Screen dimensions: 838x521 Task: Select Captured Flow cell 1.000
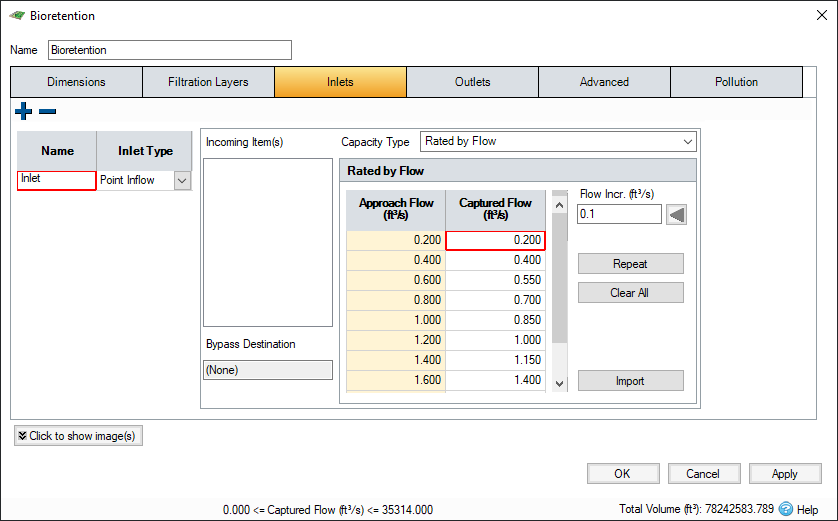coord(495,340)
